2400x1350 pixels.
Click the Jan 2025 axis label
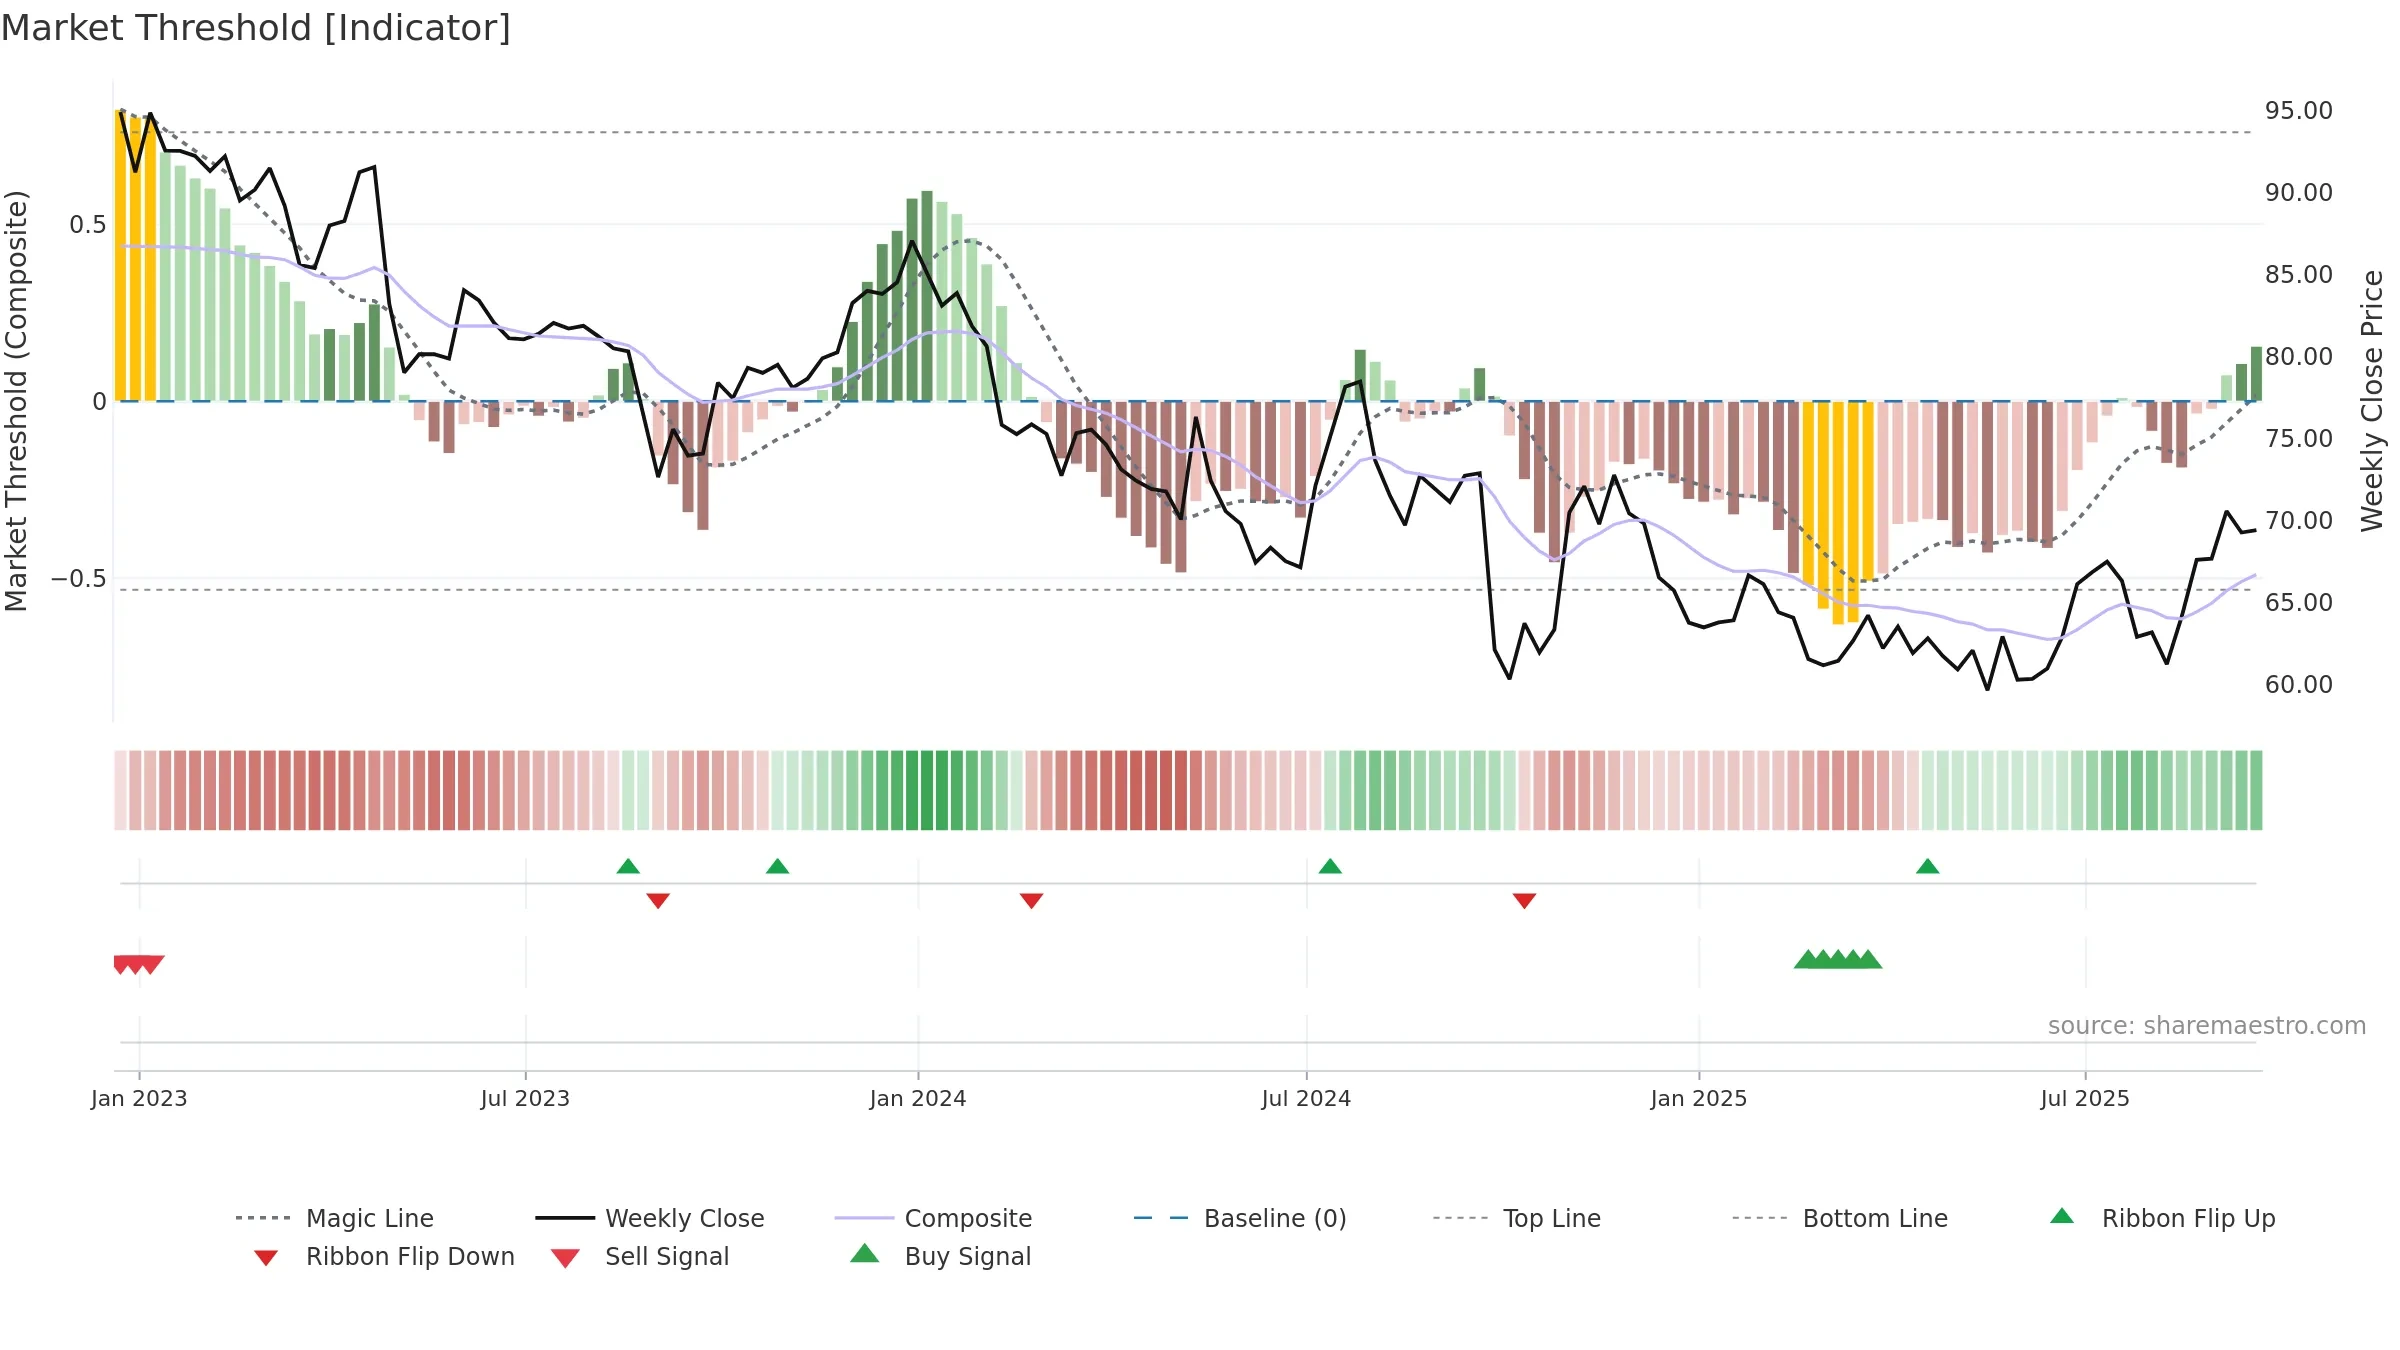pos(1699,1098)
